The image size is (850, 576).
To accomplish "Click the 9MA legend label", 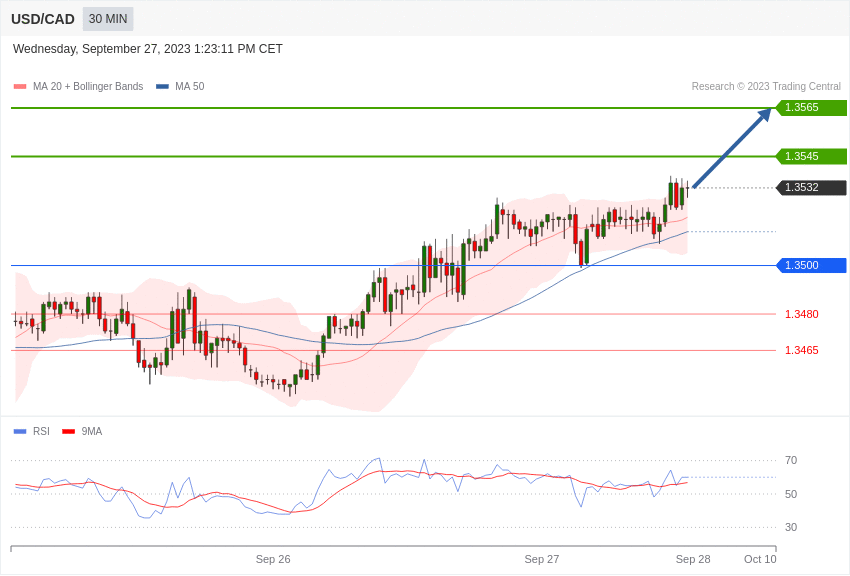I will (92, 431).
